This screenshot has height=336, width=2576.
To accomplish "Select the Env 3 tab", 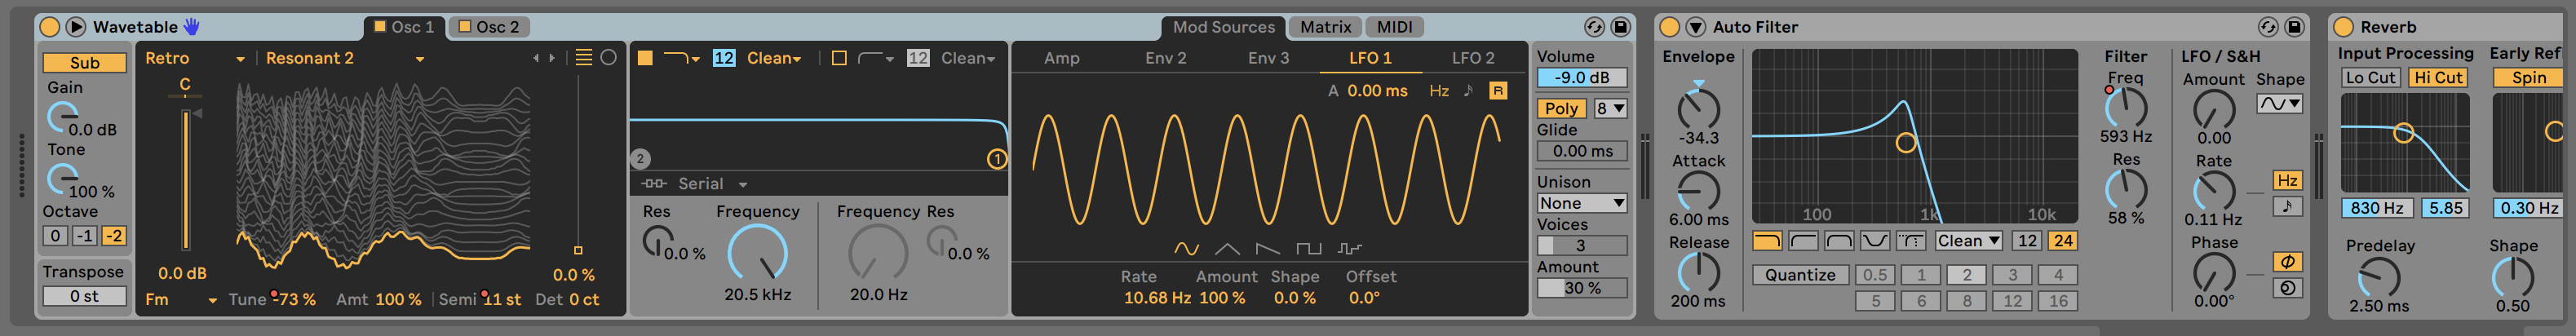I will 1268,58.
